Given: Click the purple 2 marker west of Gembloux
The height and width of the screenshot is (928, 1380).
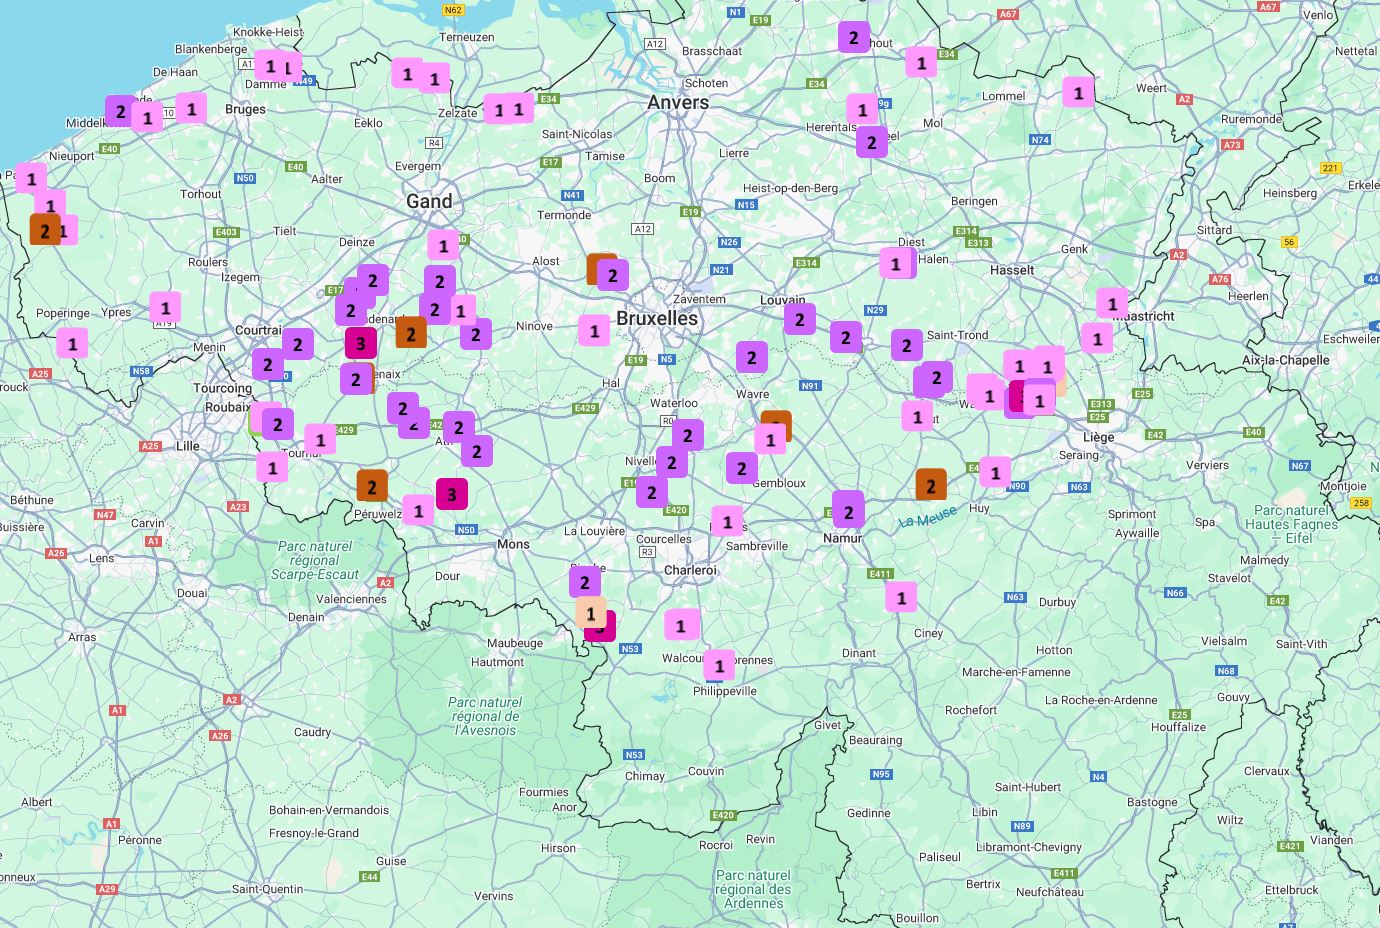Looking at the screenshot, I should click(x=741, y=467).
